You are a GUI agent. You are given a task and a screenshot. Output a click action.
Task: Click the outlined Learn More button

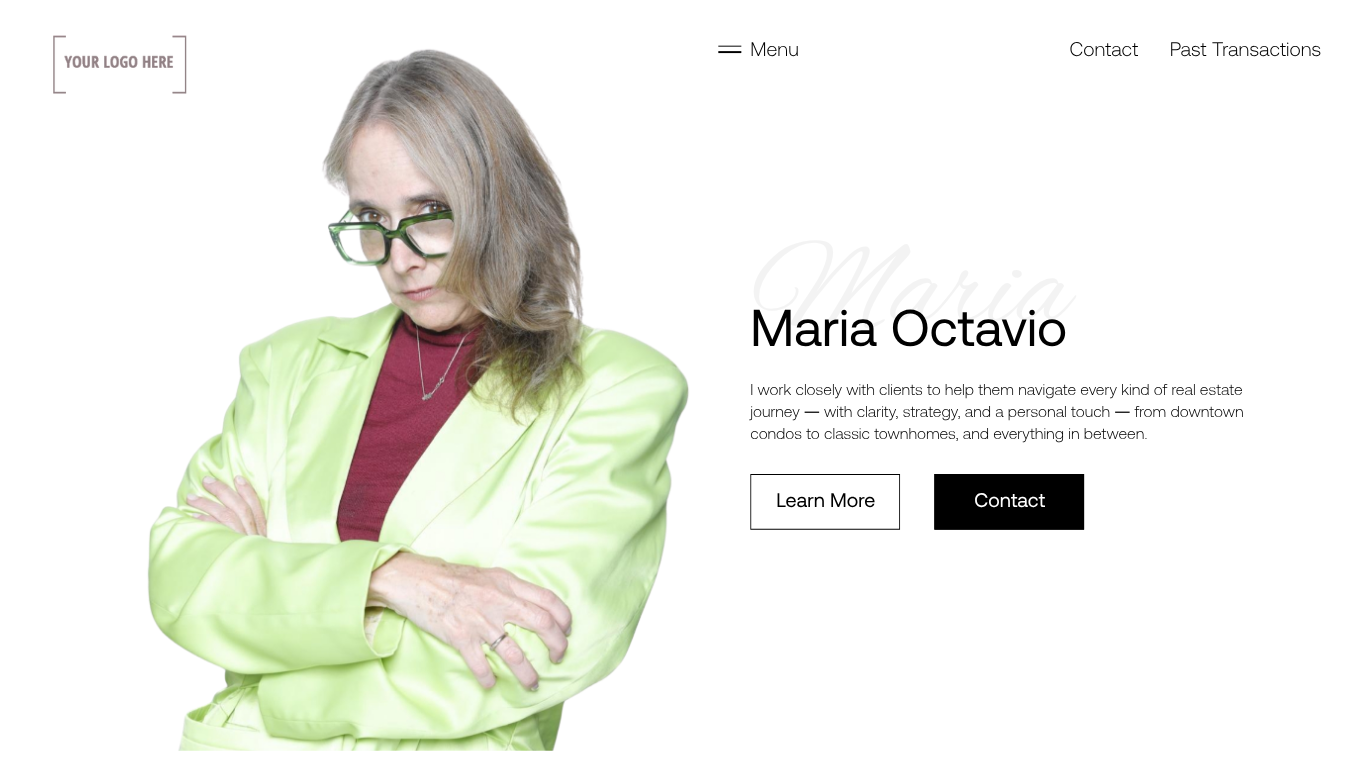click(x=825, y=502)
